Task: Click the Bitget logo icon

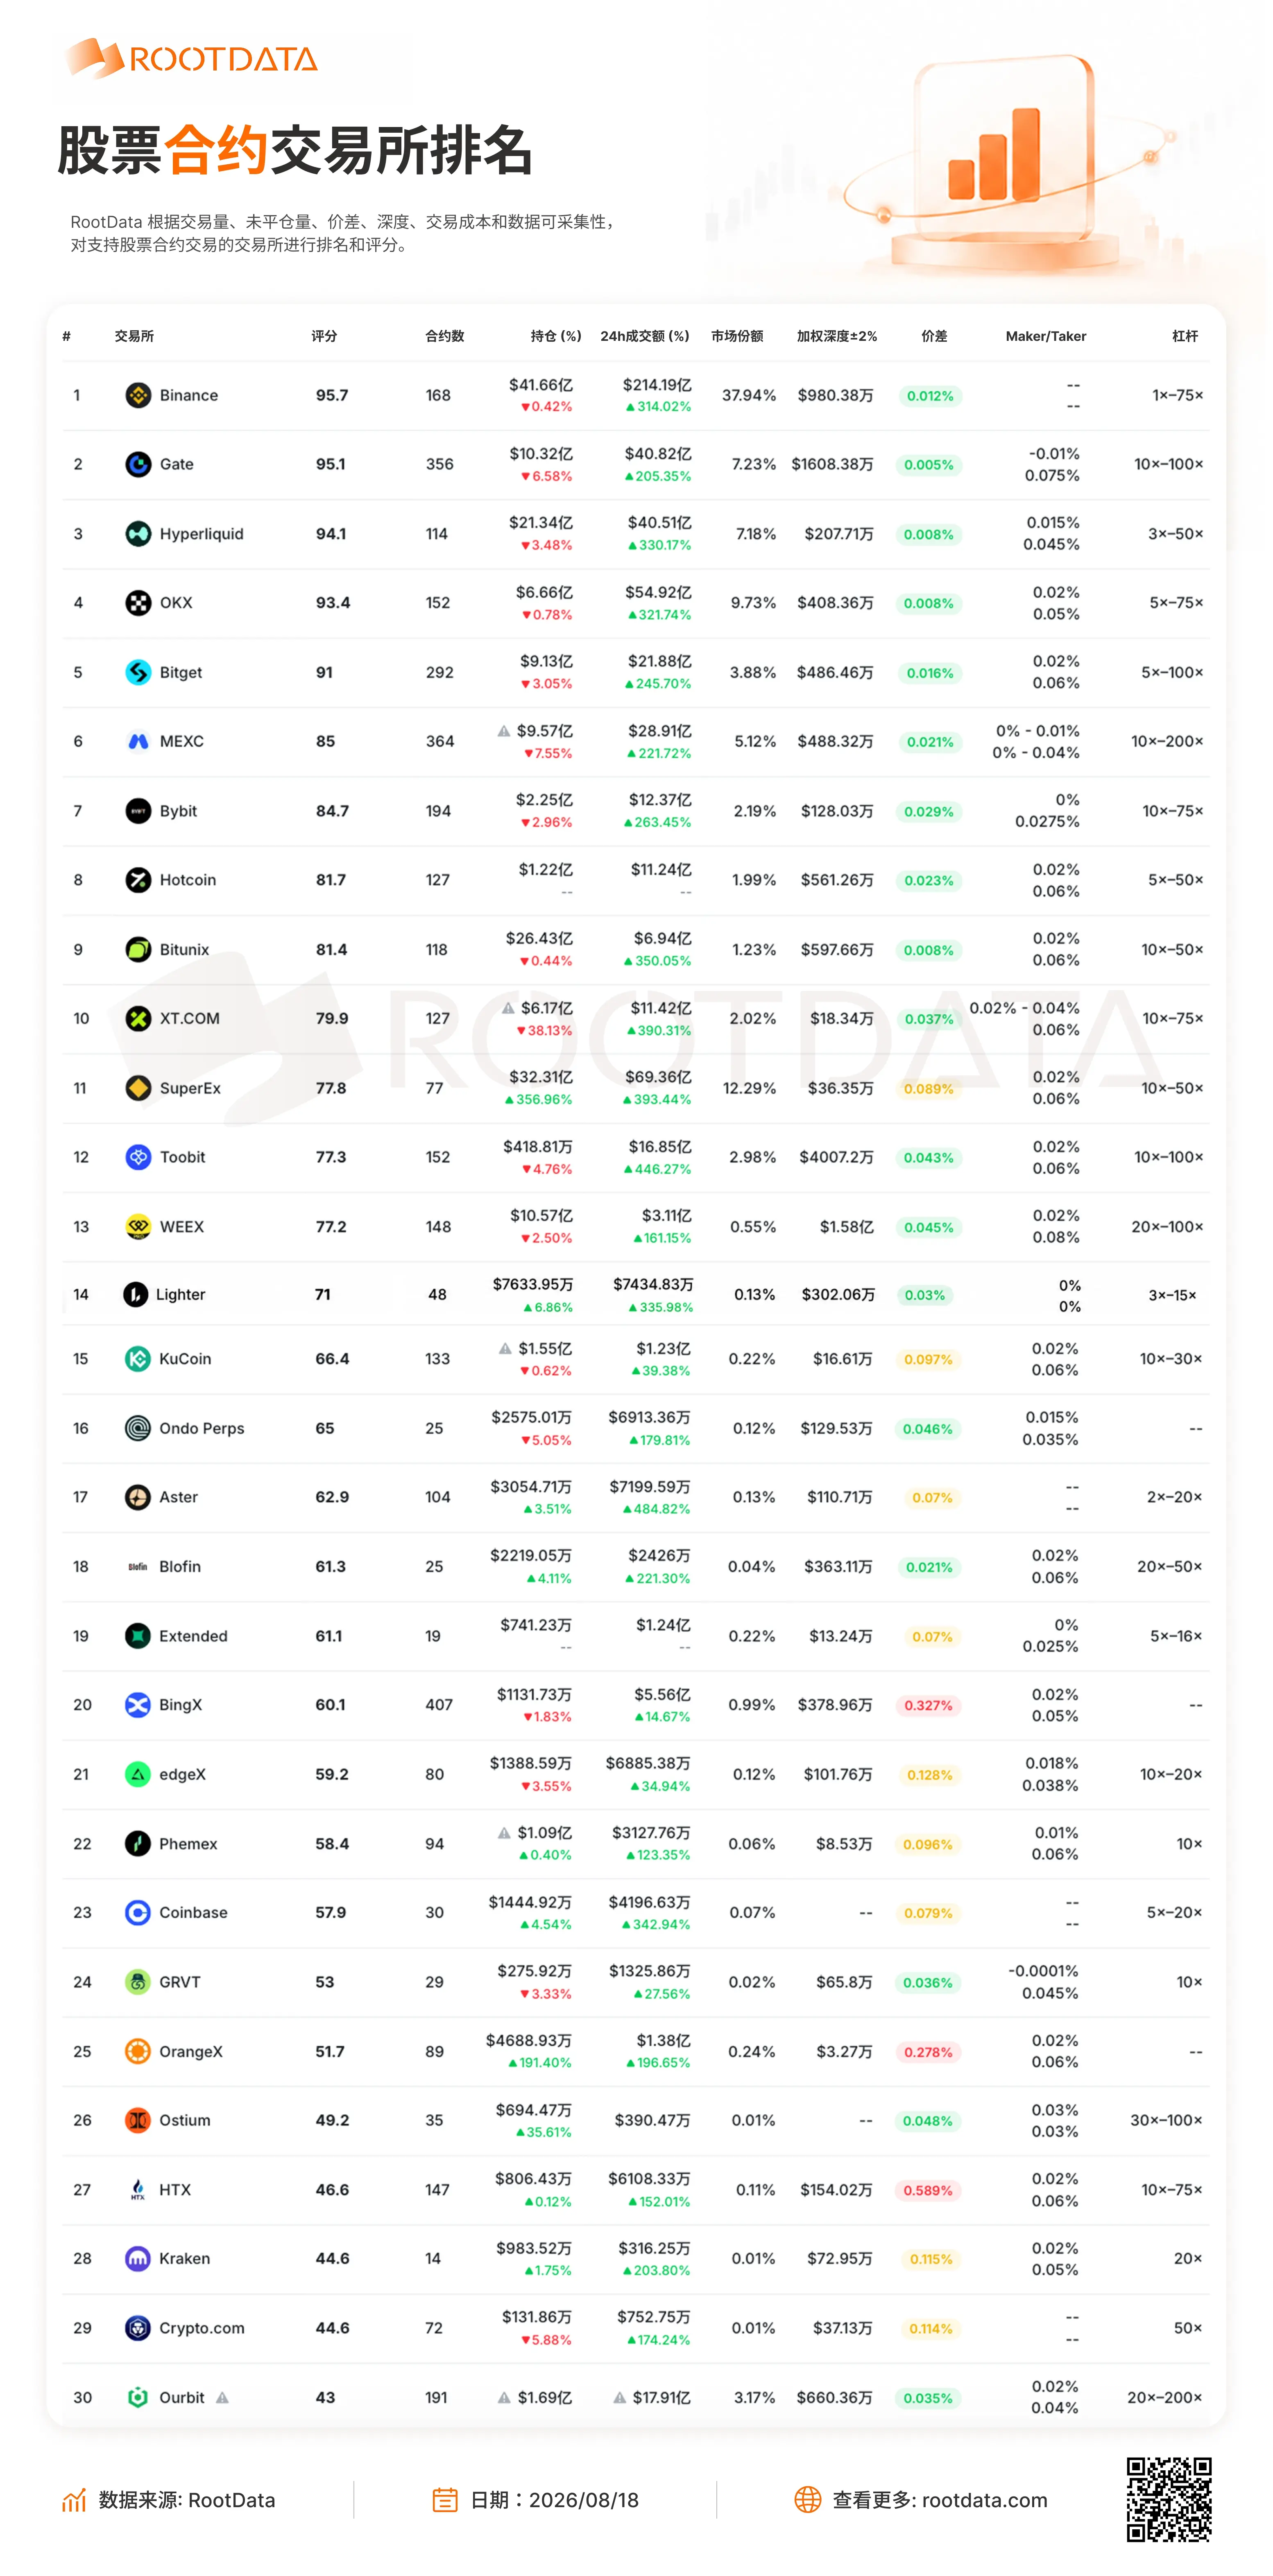Action: click(x=138, y=672)
